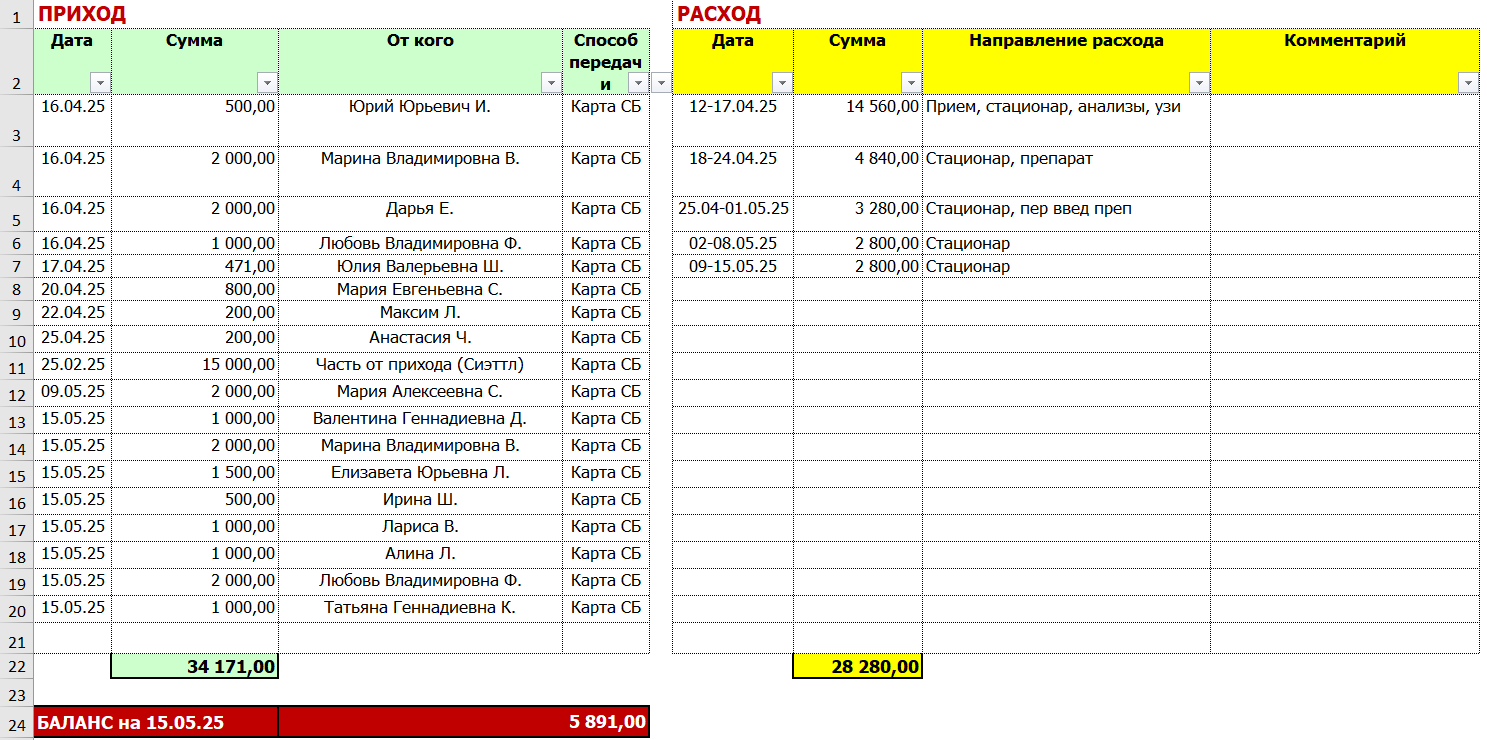
Task: Open the Направление расхода filter dropdown
Action: (x=1199, y=83)
